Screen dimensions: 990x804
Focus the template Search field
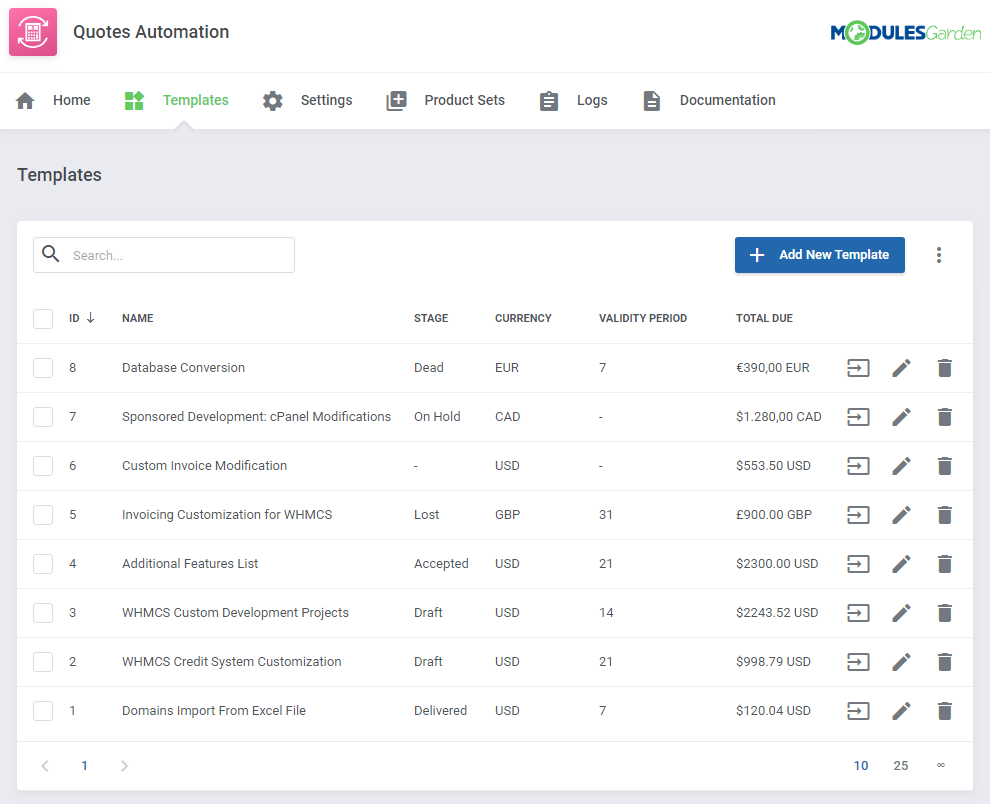coord(164,255)
